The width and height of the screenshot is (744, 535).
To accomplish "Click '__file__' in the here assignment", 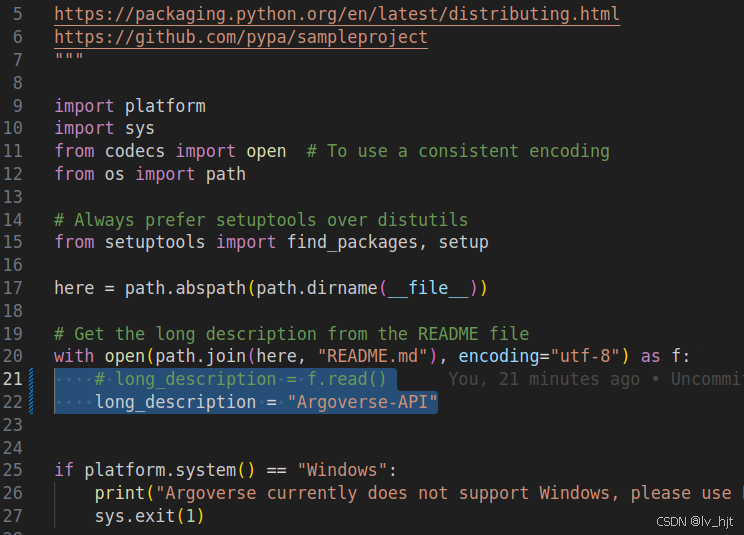I will pyautogui.click(x=428, y=288).
